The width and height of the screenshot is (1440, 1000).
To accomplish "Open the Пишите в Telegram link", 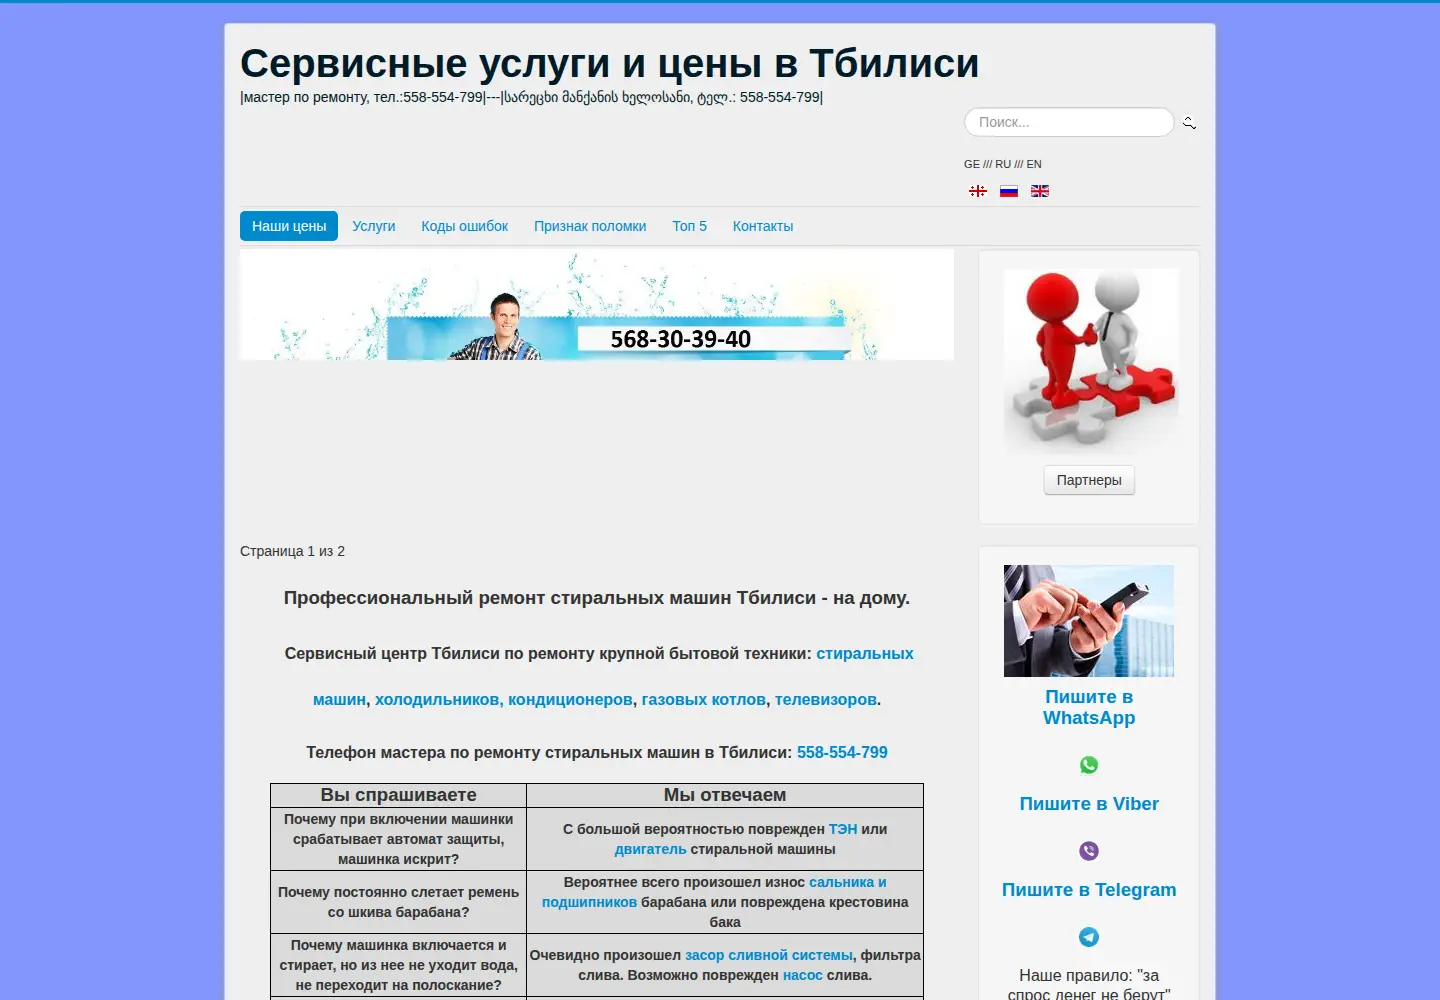I will coord(1089,890).
